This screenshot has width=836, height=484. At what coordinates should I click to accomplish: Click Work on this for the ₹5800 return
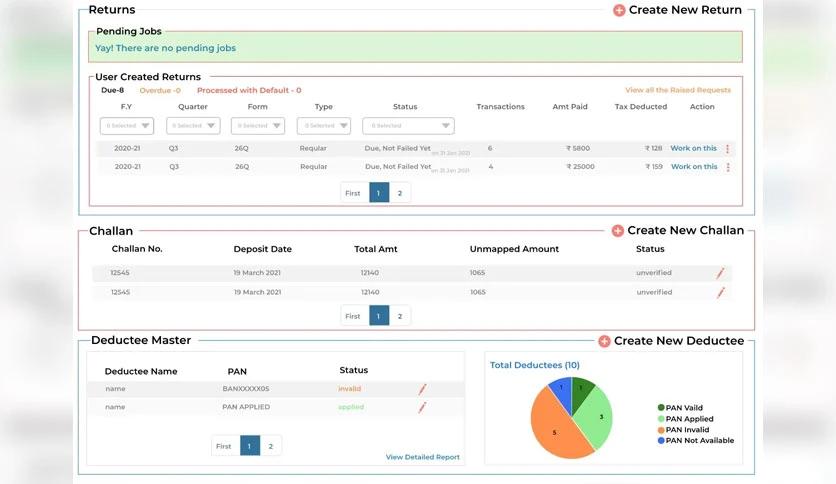(x=694, y=148)
